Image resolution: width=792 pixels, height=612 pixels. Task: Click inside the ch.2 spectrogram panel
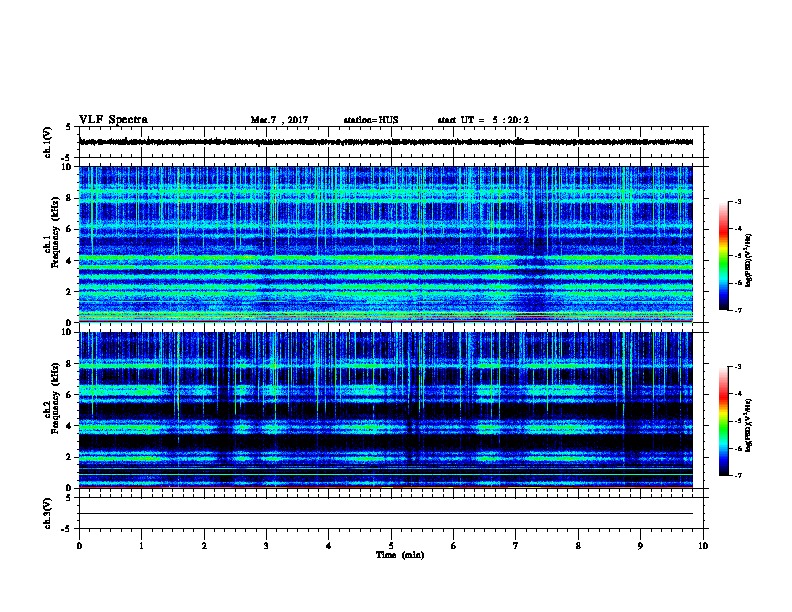click(386, 410)
